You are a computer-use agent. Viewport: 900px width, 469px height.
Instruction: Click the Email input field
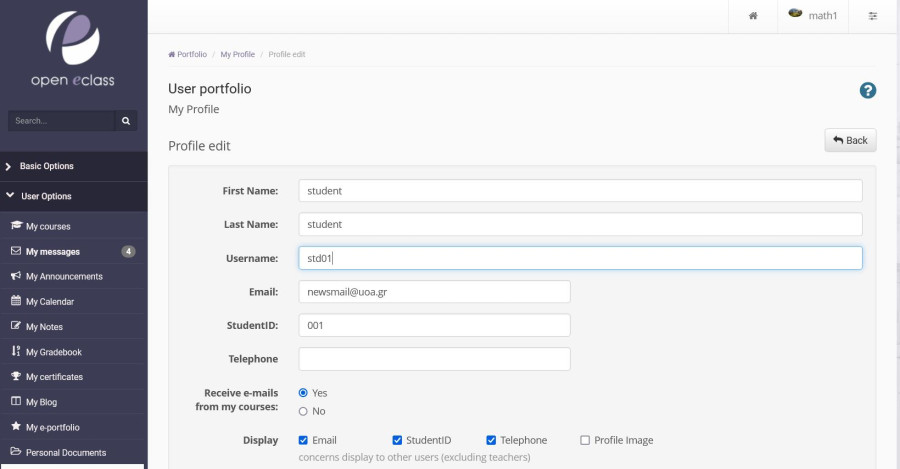435,292
